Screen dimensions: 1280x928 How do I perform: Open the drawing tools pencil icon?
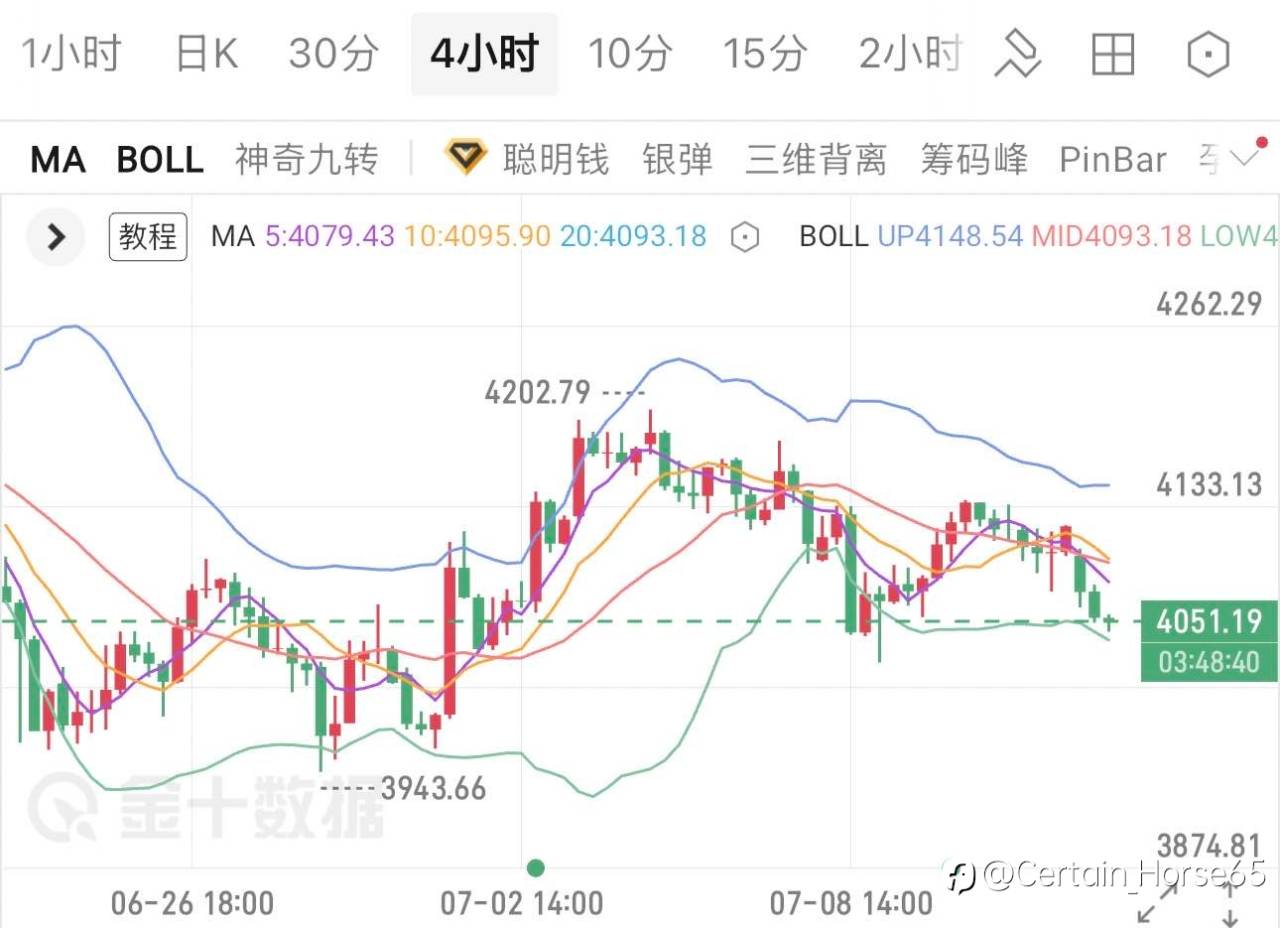point(1018,53)
